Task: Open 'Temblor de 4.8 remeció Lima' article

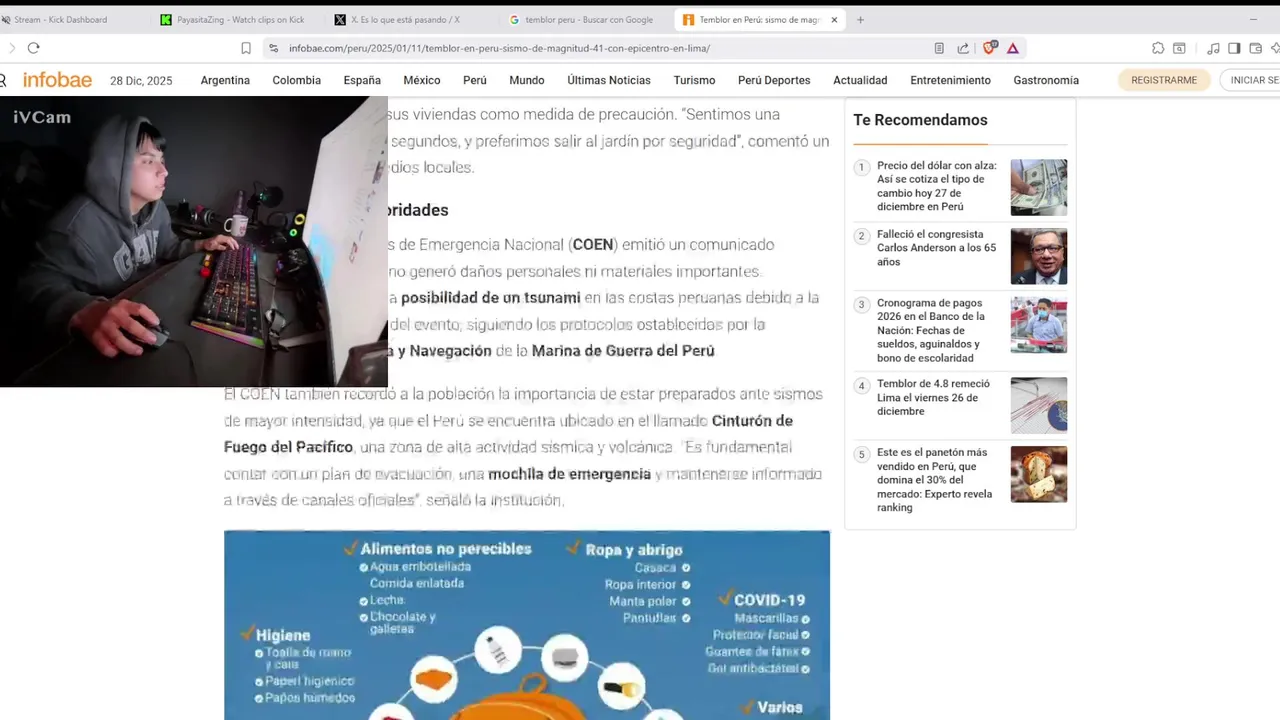Action: tap(933, 397)
